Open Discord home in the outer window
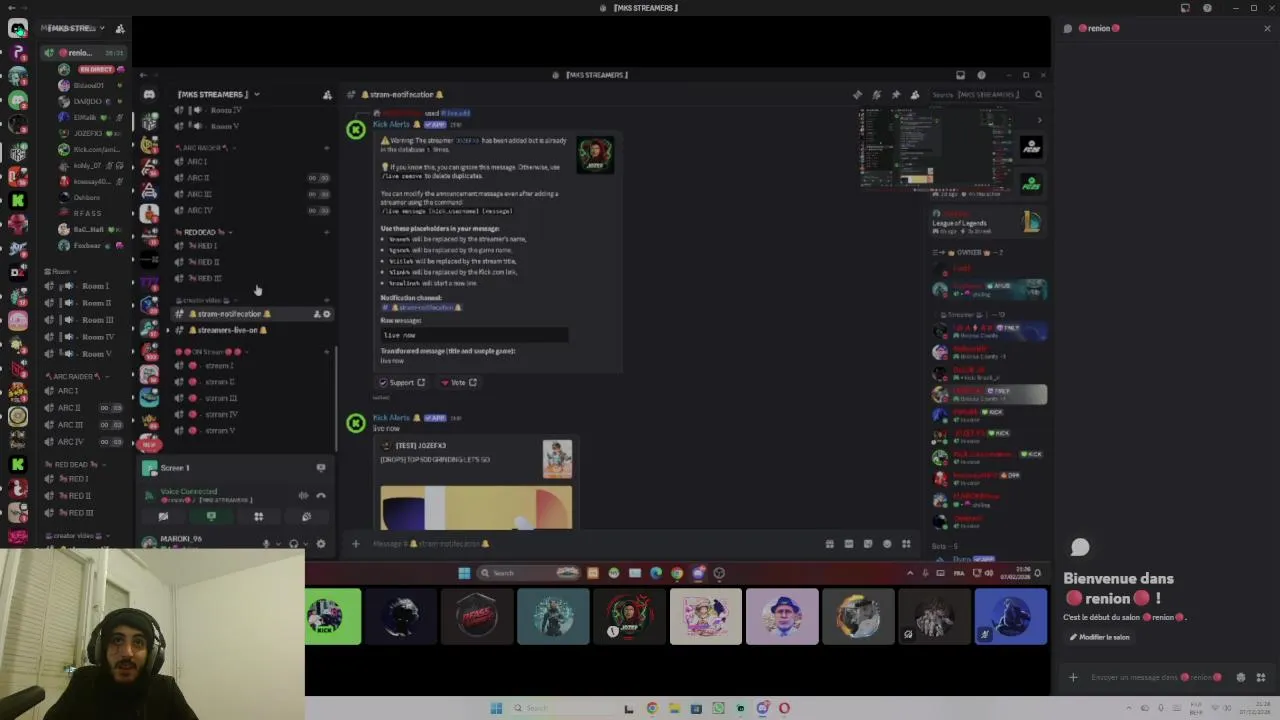This screenshot has height=720, width=1280. click(18, 28)
